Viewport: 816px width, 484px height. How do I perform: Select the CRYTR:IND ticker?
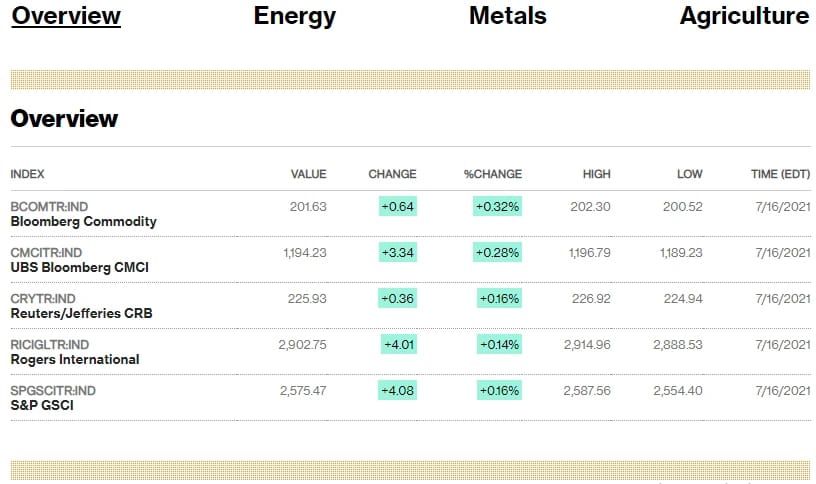click(43, 298)
